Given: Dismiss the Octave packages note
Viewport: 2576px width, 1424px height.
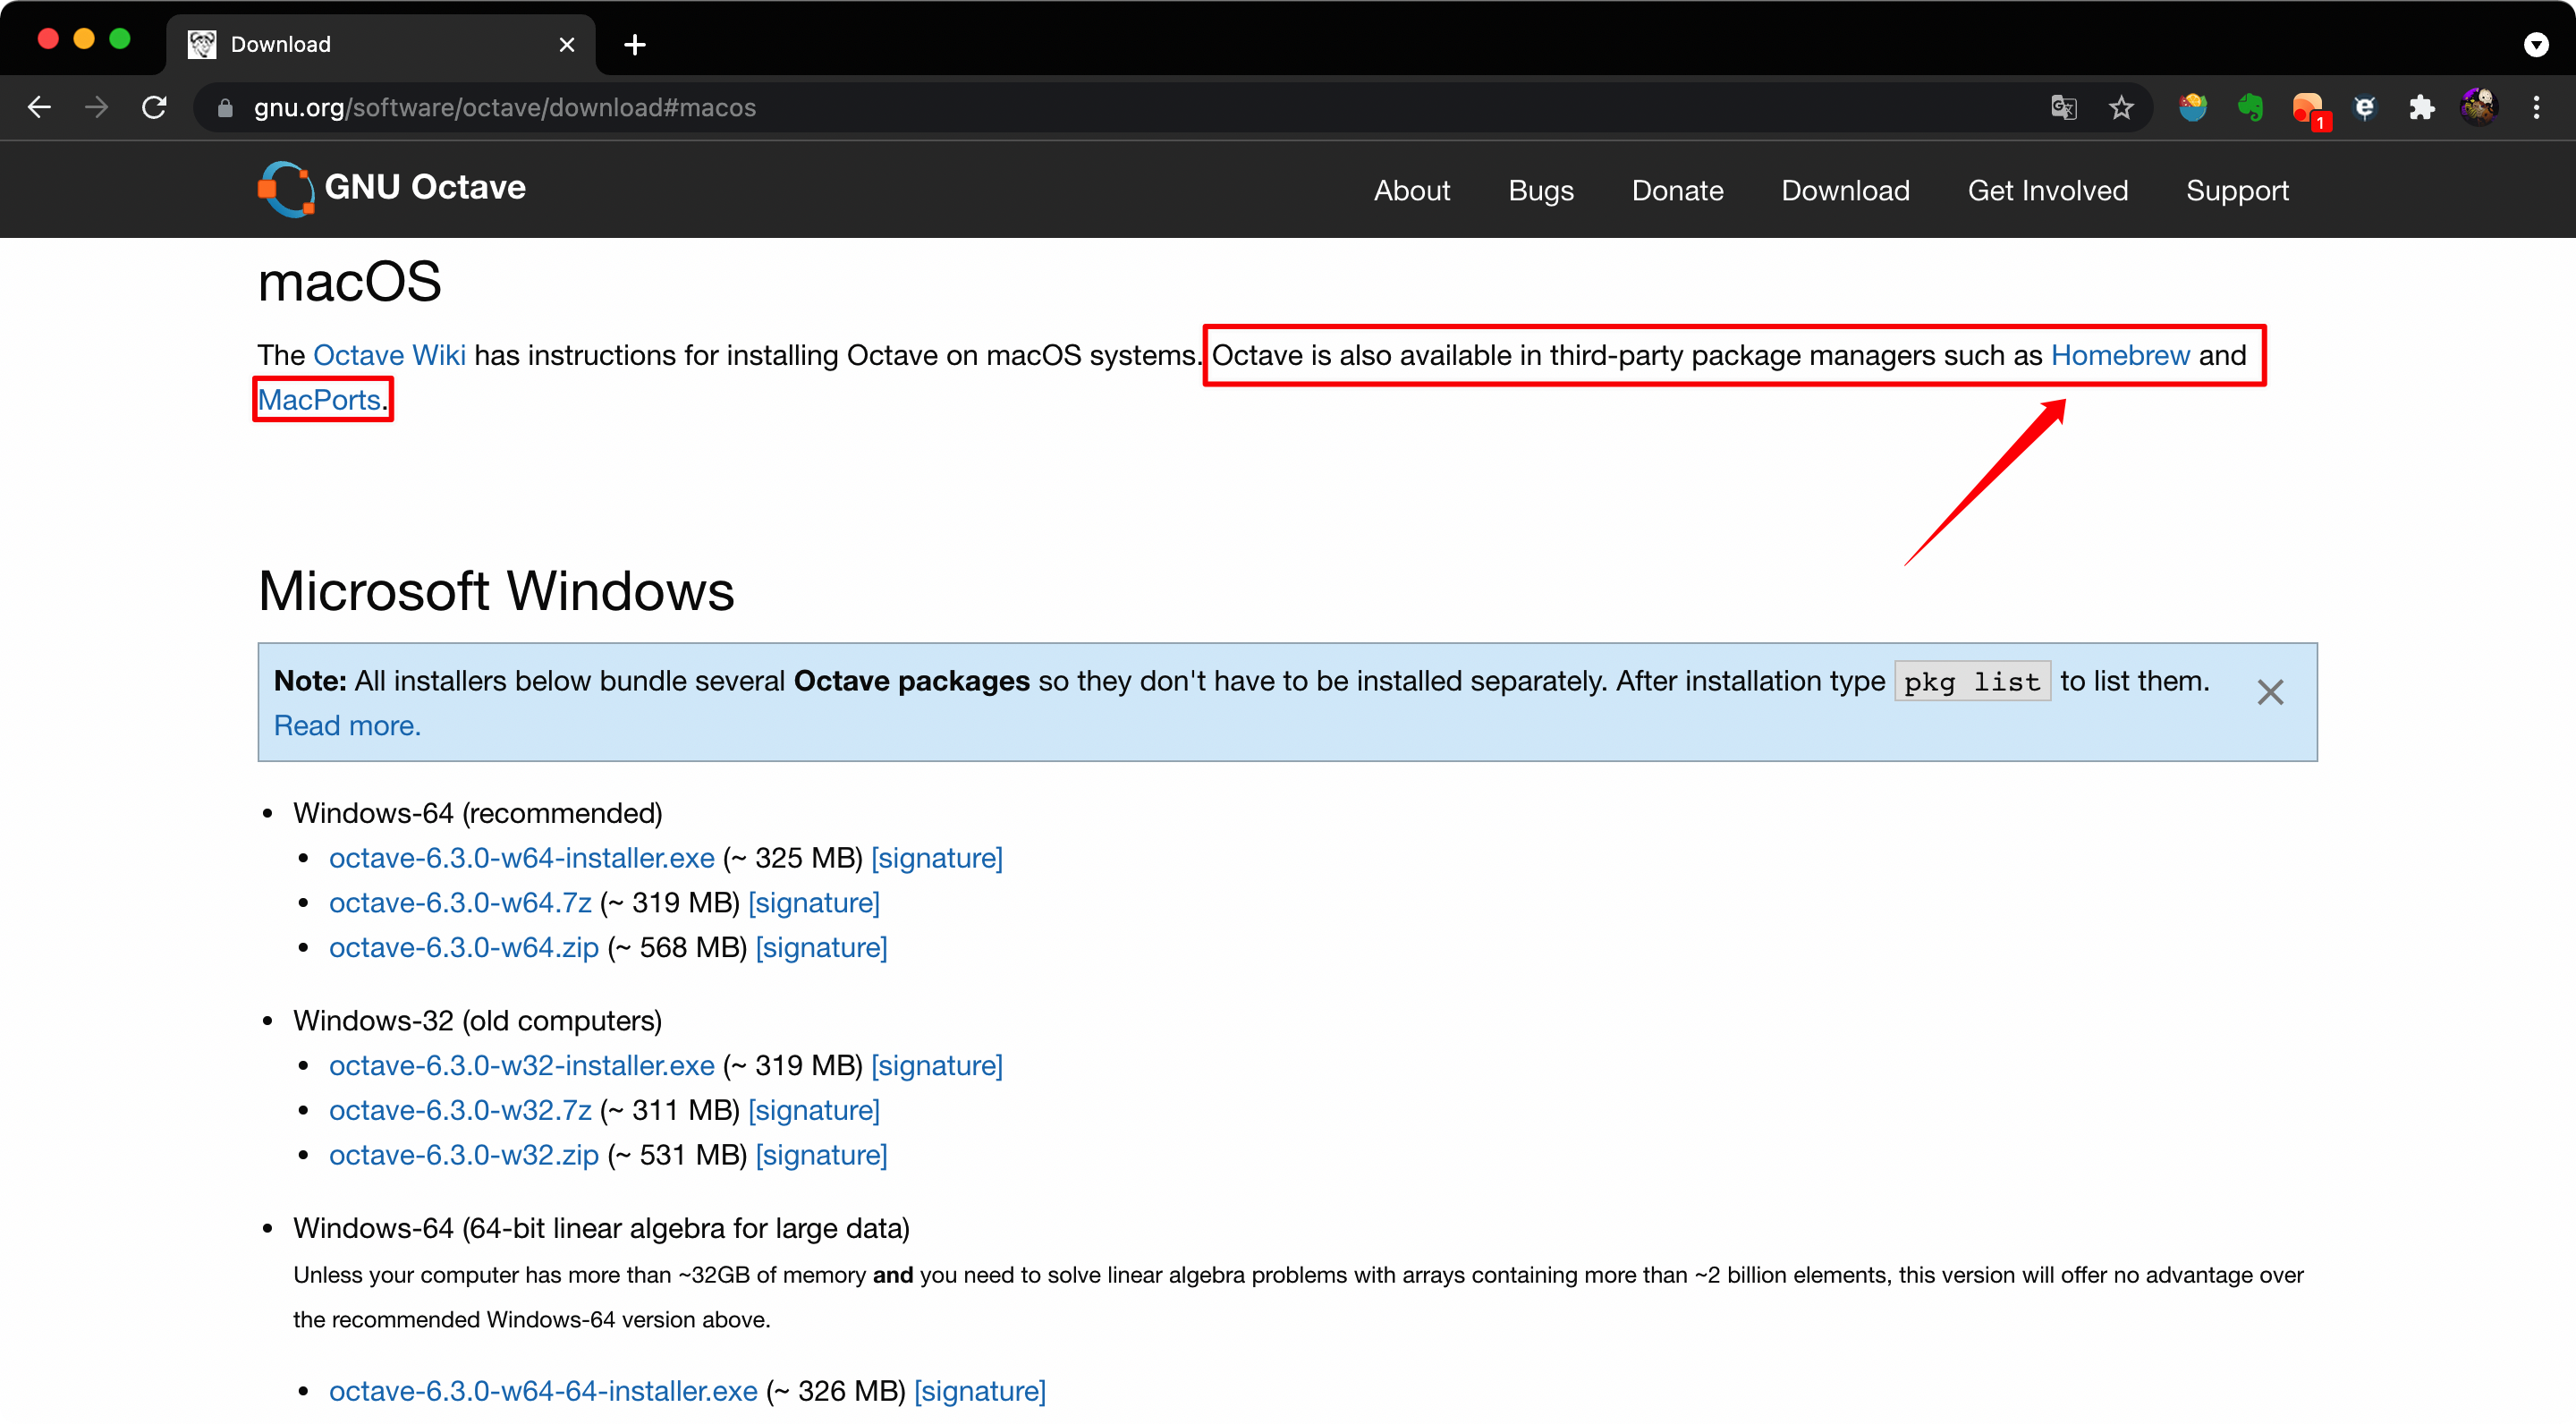Looking at the screenshot, I should click(x=2269, y=692).
